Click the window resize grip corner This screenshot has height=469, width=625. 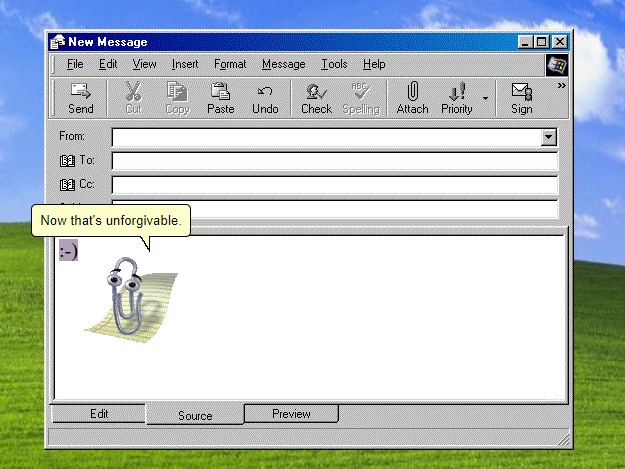(x=563, y=440)
